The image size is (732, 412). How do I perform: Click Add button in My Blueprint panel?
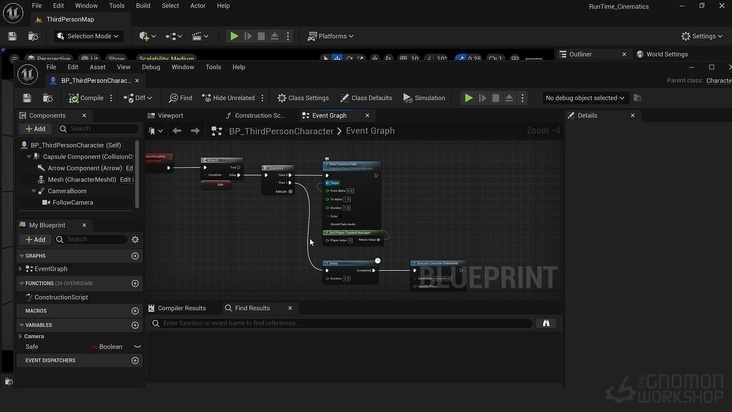point(35,239)
